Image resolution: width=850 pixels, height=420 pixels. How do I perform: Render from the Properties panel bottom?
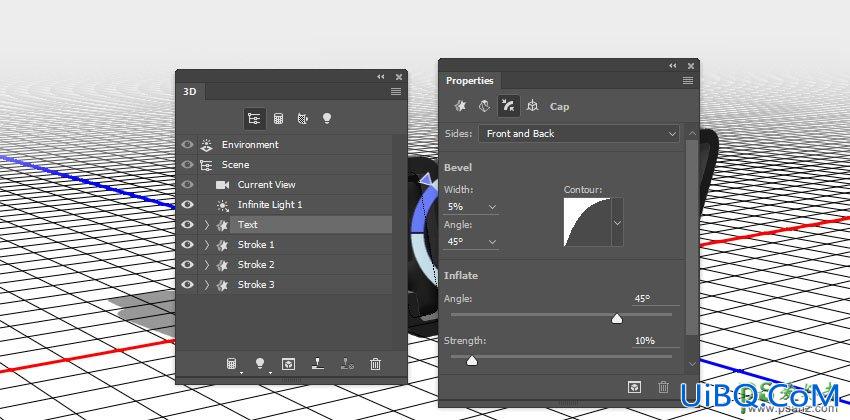tap(634, 387)
